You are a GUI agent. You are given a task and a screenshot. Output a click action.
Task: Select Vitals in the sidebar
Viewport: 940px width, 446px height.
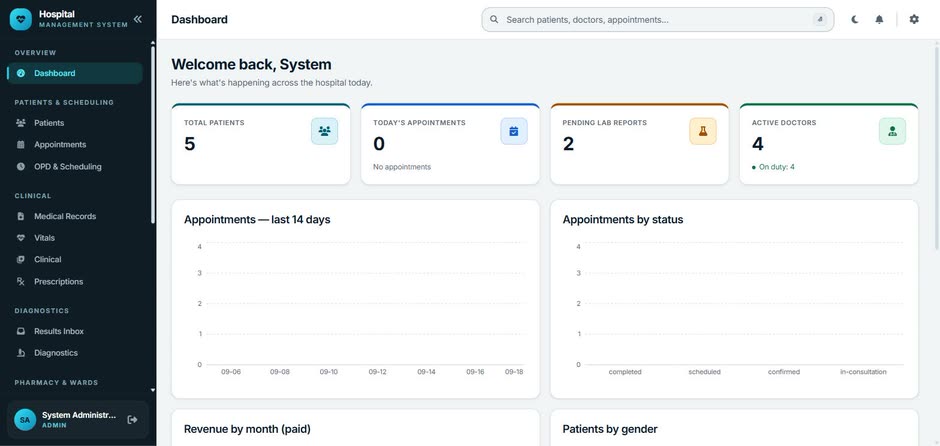click(75, 238)
